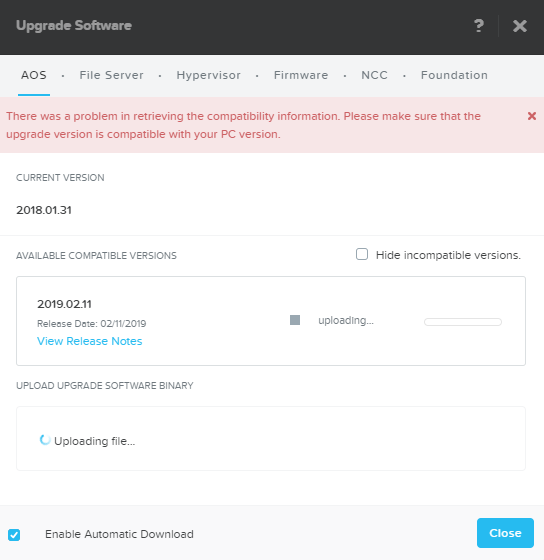Click the current version 2018.01.31 text
This screenshot has width=544, height=560.
[44, 210]
